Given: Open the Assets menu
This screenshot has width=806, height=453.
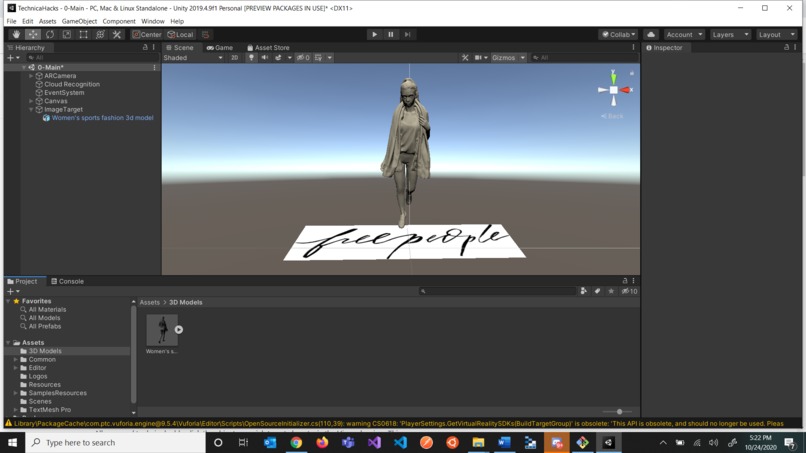Looking at the screenshot, I should 47,21.
